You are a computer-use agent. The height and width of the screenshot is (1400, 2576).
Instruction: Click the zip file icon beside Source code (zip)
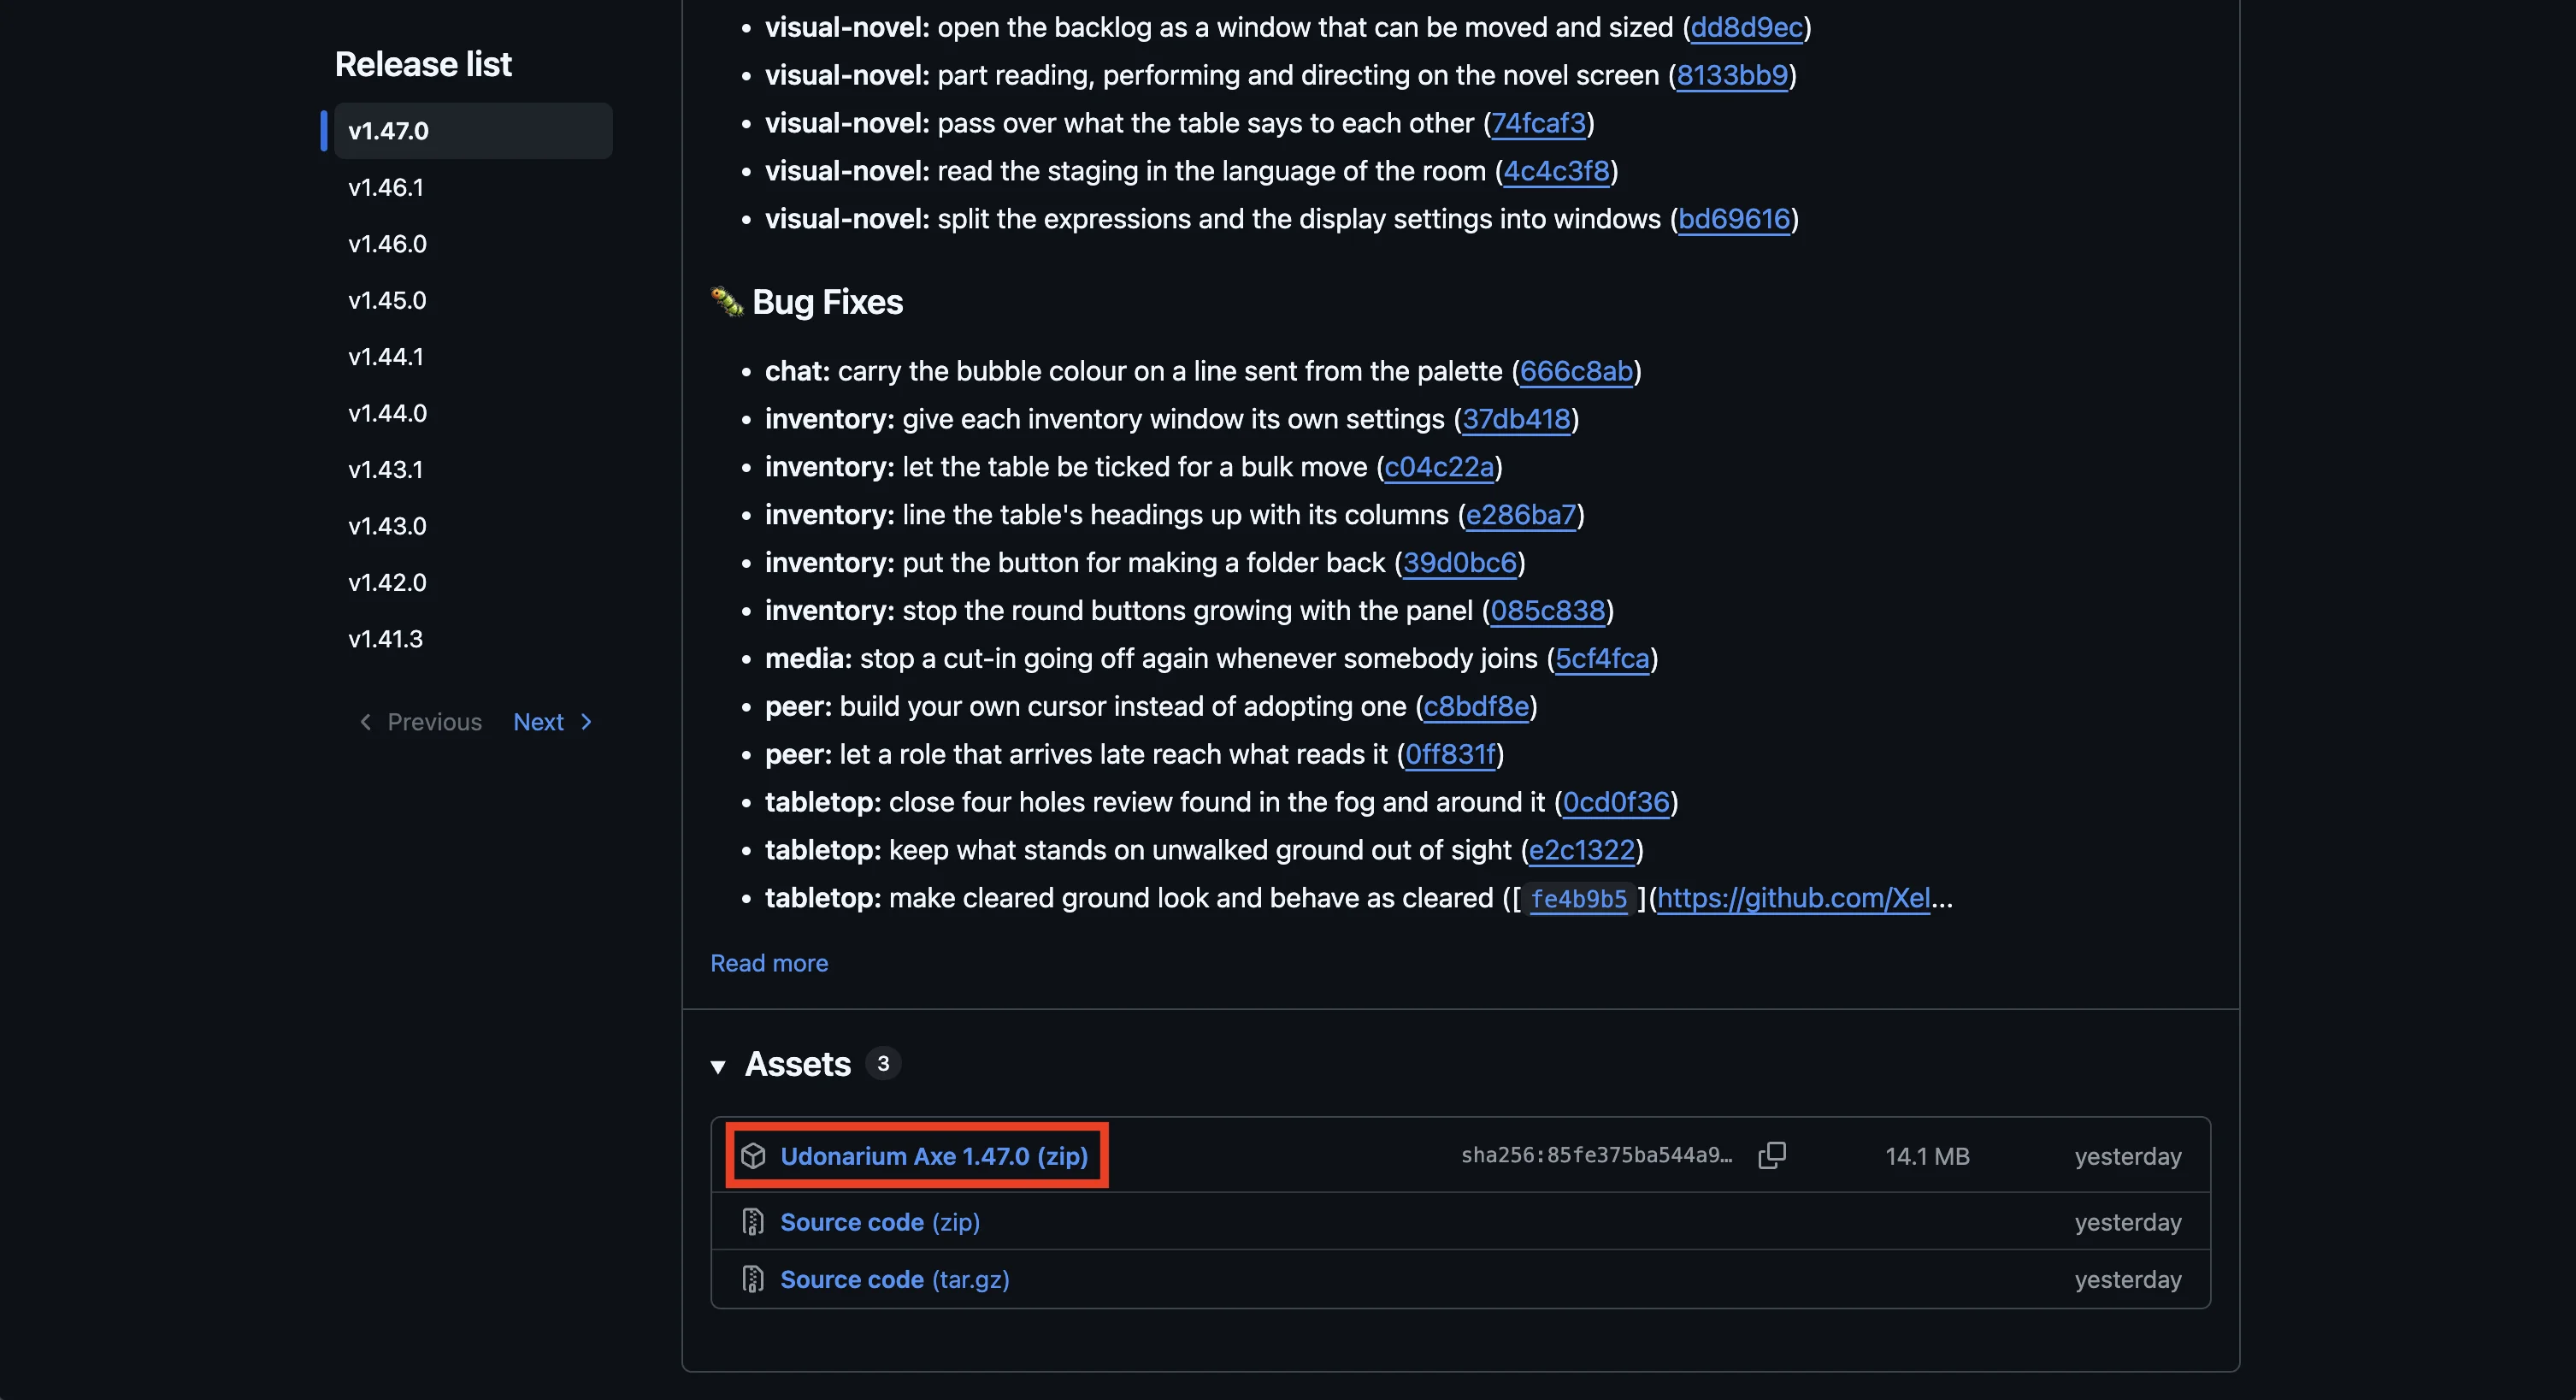pos(753,1222)
